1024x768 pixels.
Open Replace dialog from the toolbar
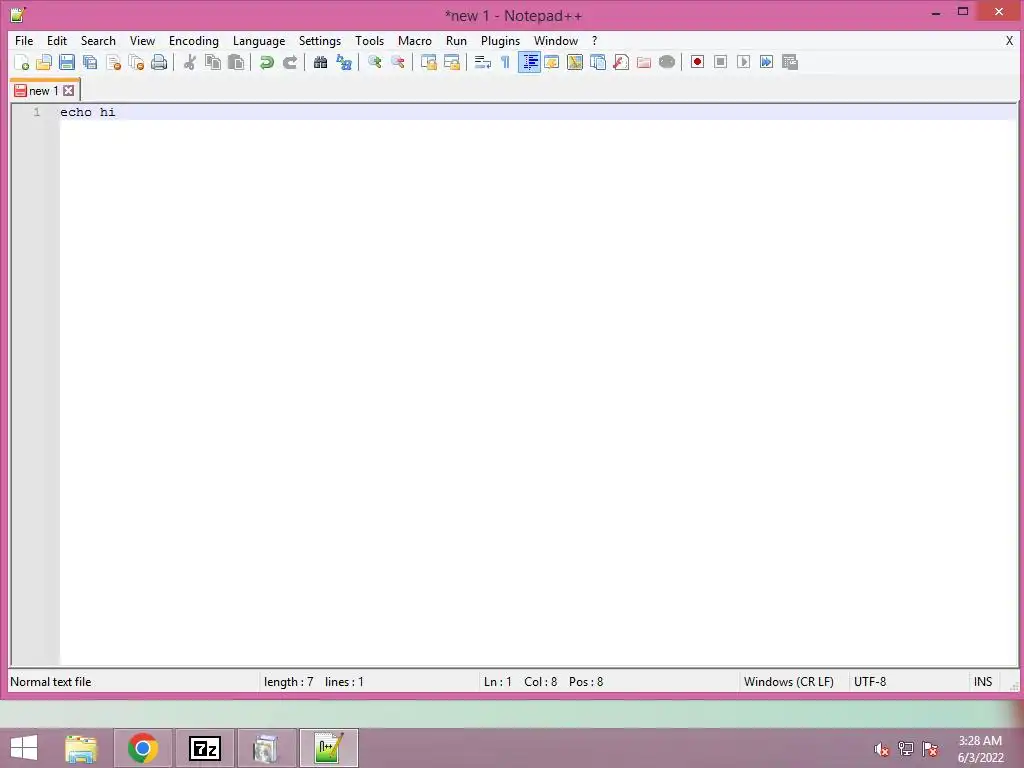[344, 62]
